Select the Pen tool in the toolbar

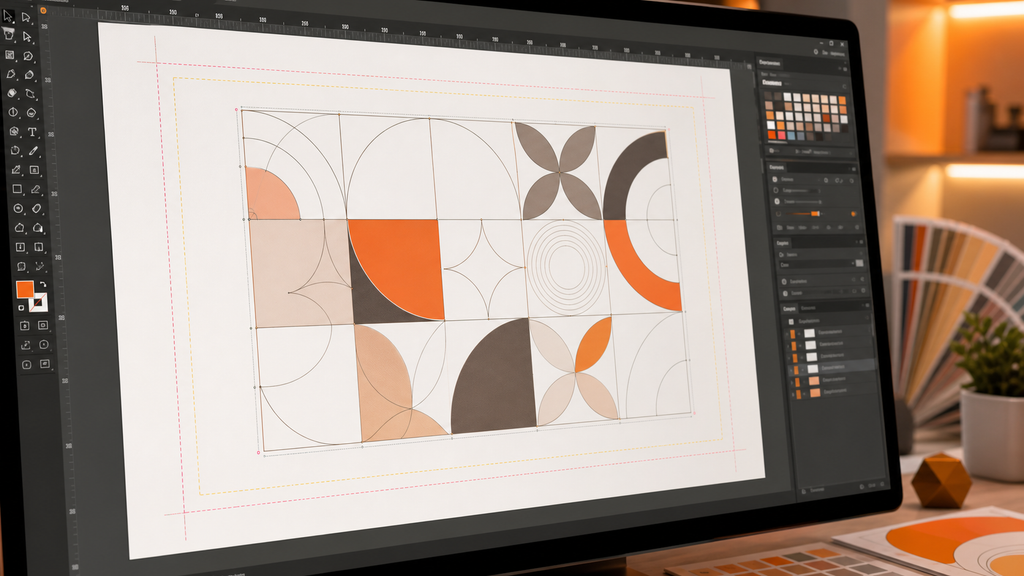[11, 74]
